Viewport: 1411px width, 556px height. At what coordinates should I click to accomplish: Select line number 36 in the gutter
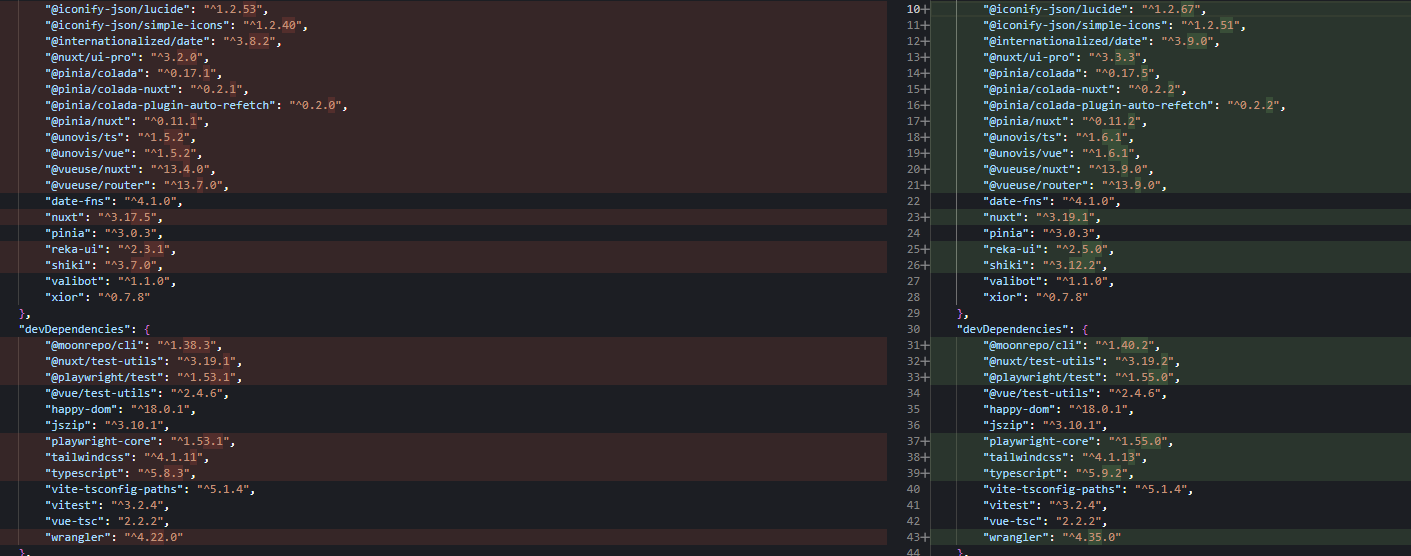tap(912, 425)
